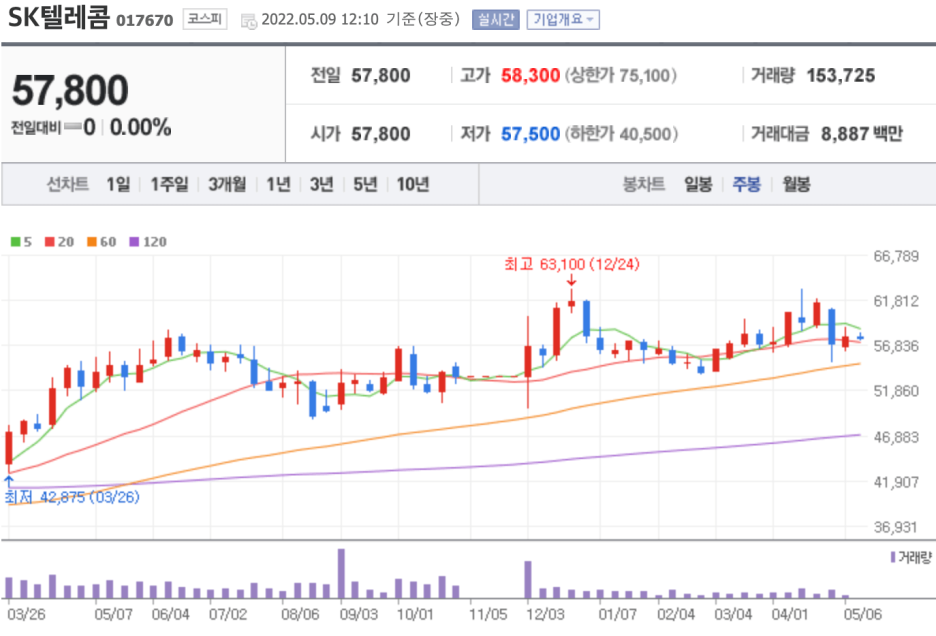Click the 거래량 value 153,725
The image size is (936, 636).
click(840, 75)
